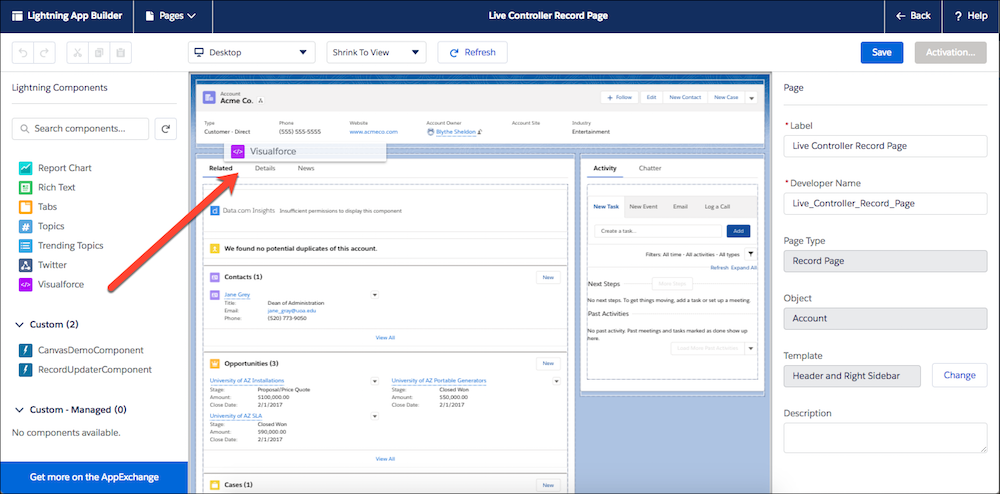Switch to the News tab
The width and height of the screenshot is (1000, 494).
click(x=306, y=168)
